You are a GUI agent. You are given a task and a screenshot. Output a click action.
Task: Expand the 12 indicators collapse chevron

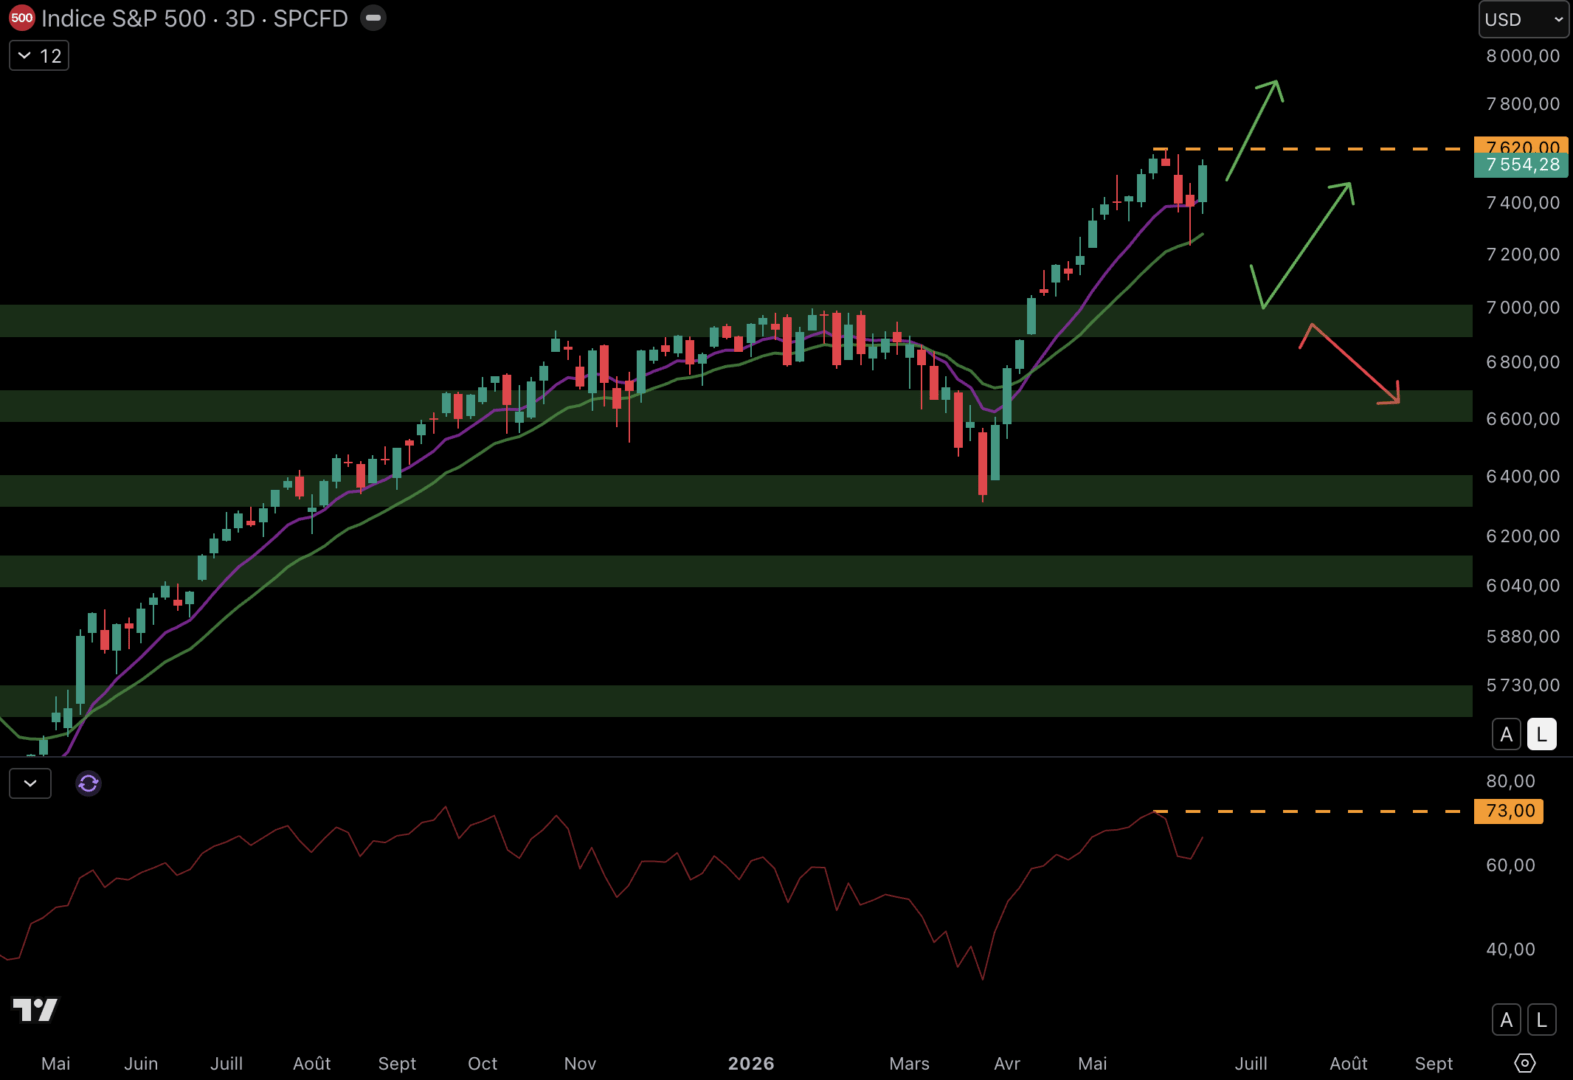(x=39, y=56)
